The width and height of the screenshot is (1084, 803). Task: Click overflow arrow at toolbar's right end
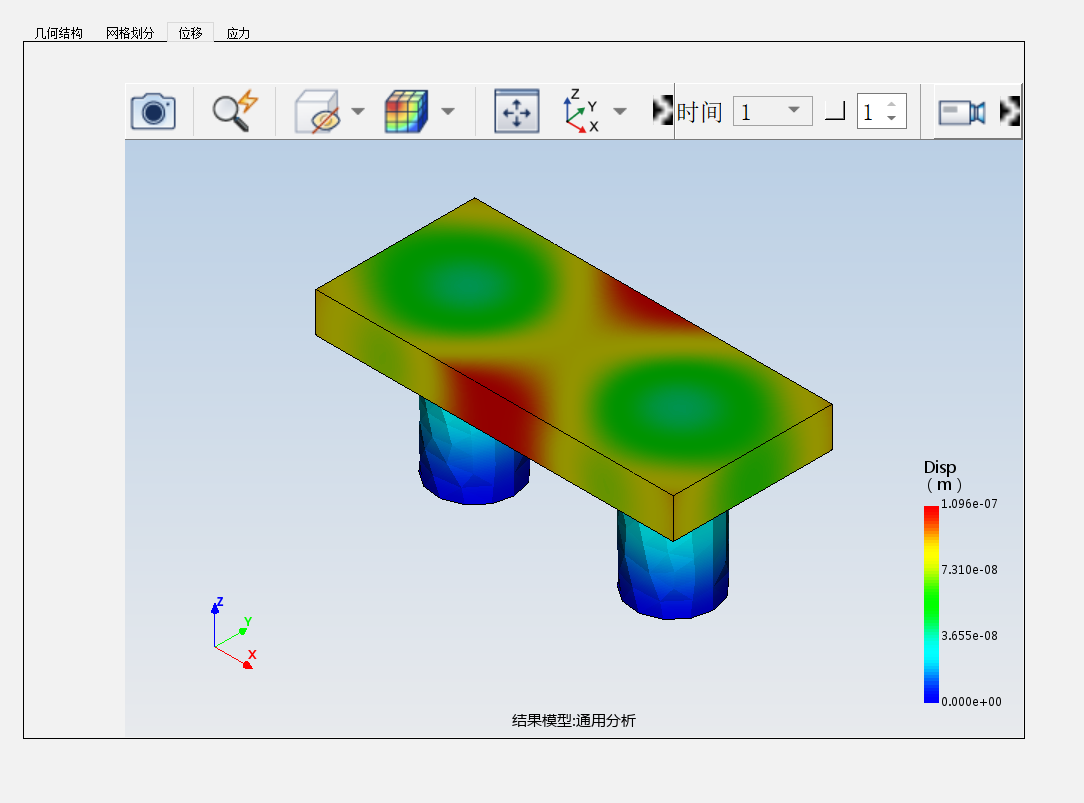[1010, 111]
